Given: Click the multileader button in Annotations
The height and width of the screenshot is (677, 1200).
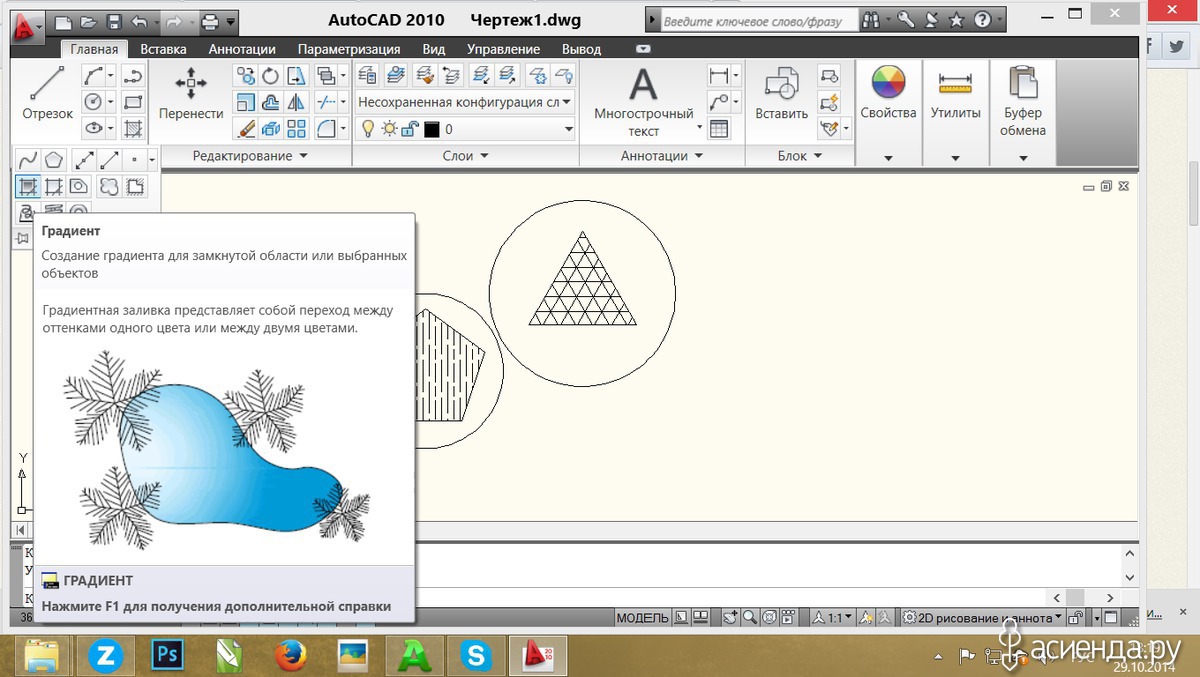Looking at the screenshot, I should tap(718, 102).
